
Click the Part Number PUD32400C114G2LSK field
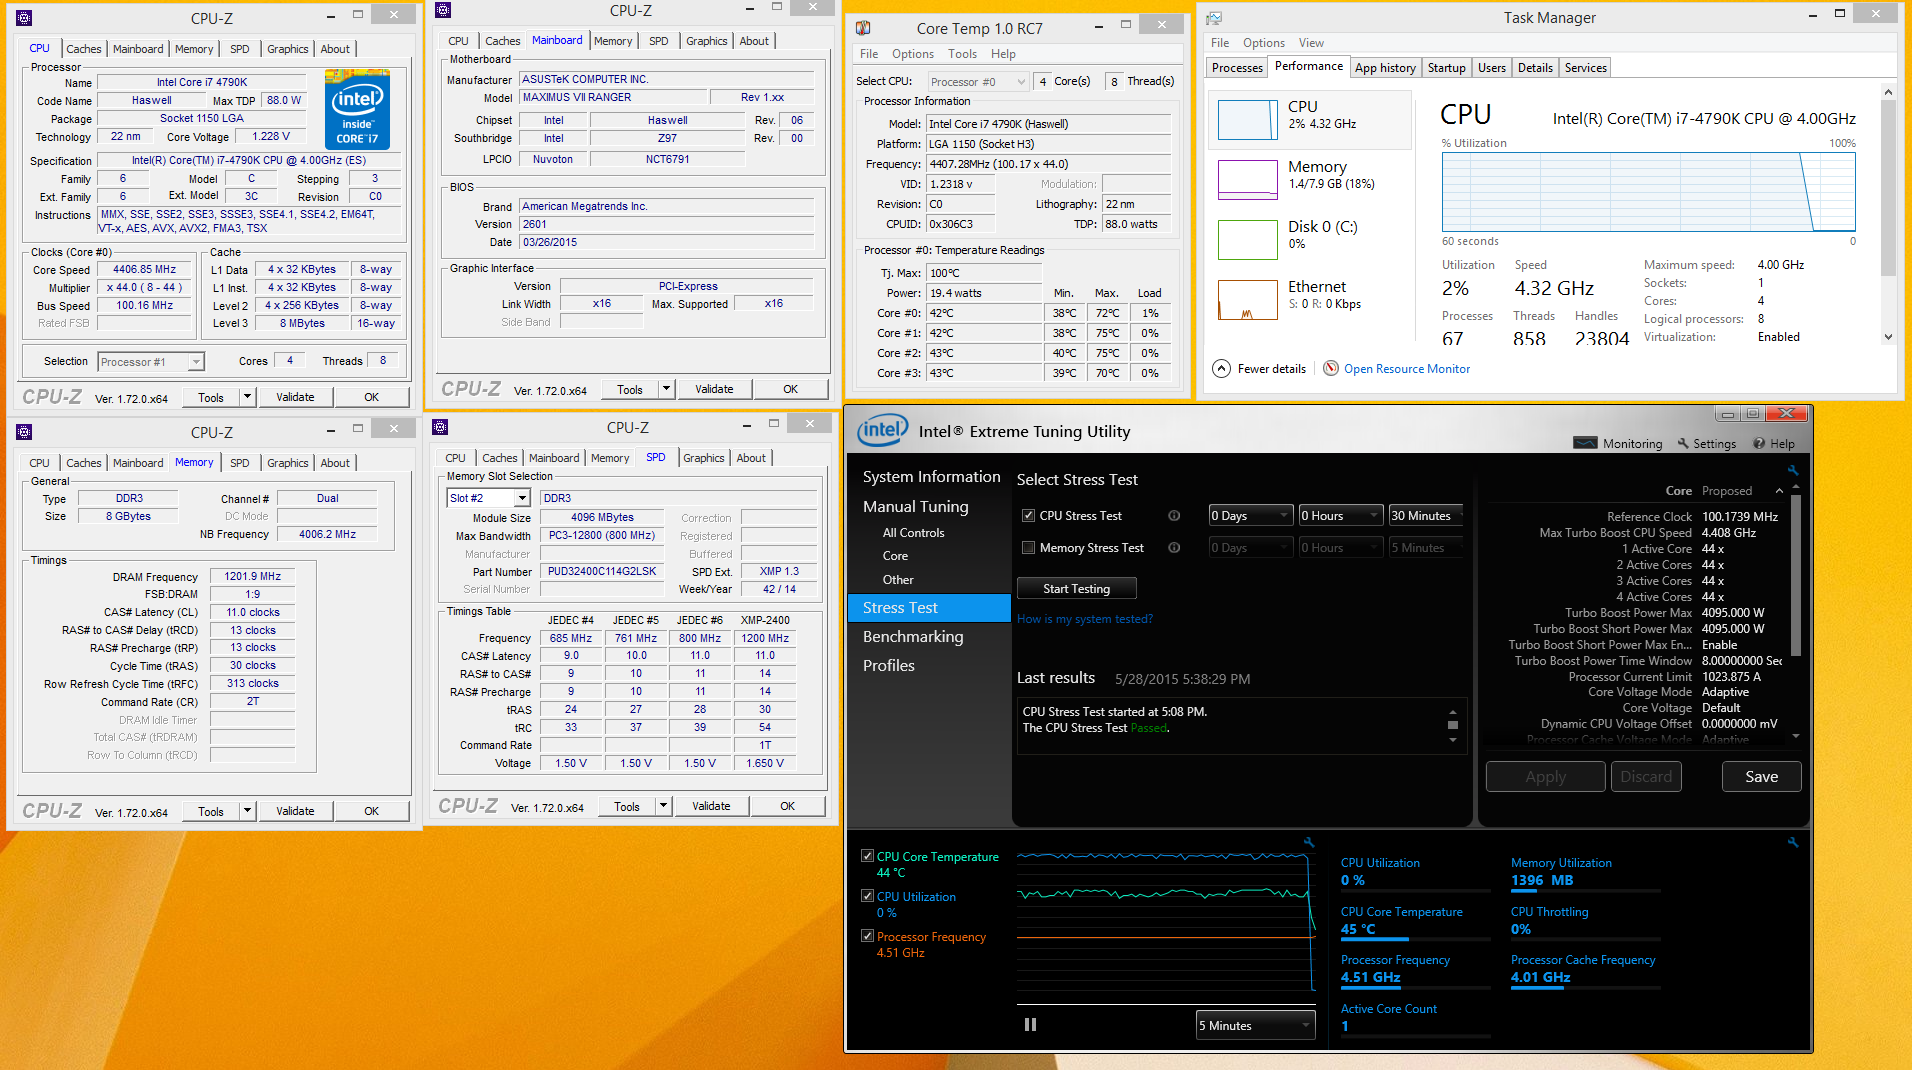pos(602,571)
